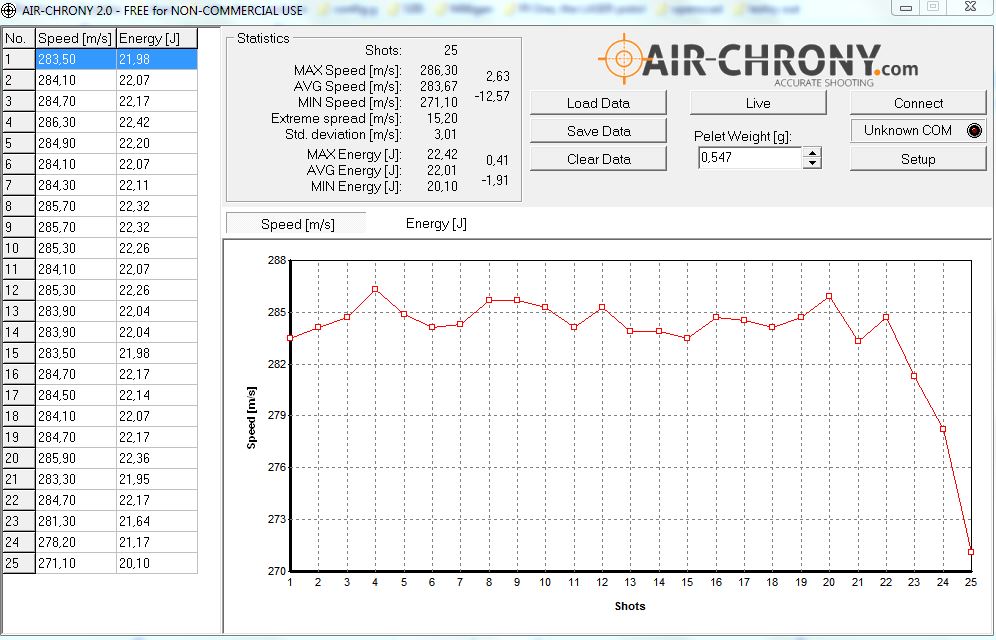This screenshot has height=640, width=996.
Task: Click row number 13 in the table
Action: click(19, 310)
